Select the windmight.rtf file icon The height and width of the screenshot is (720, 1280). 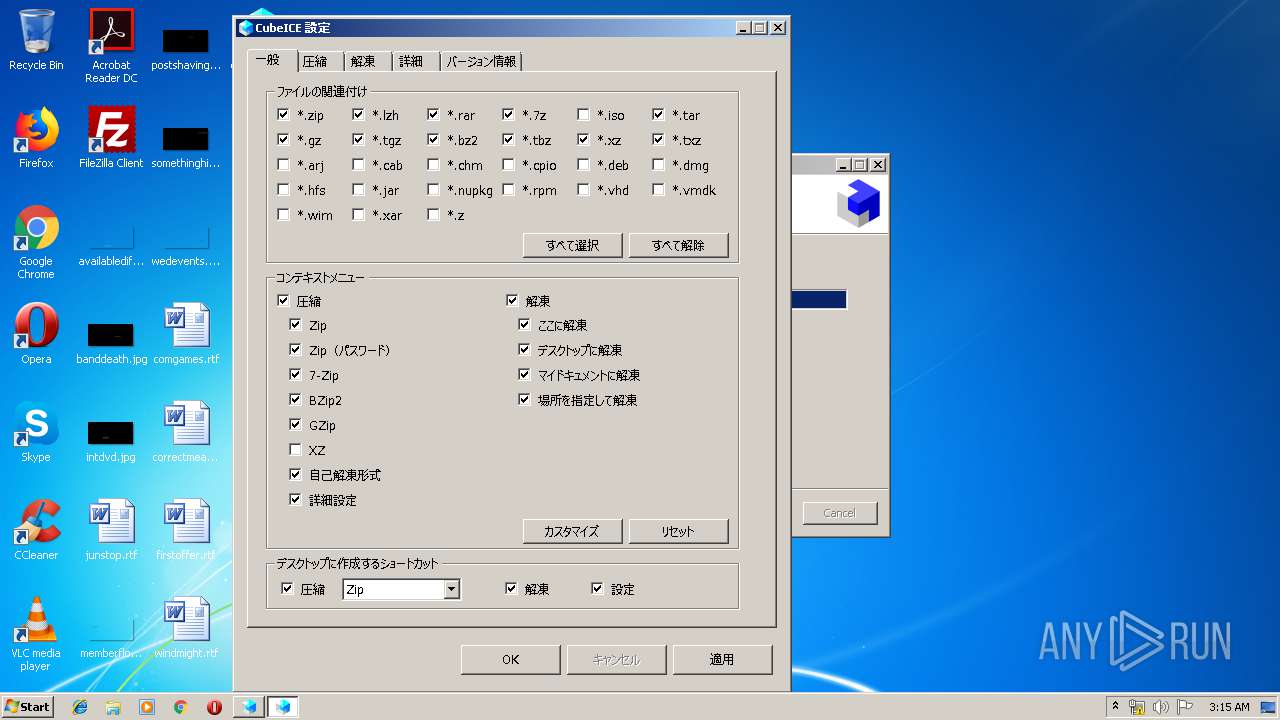click(x=186, y=628)
